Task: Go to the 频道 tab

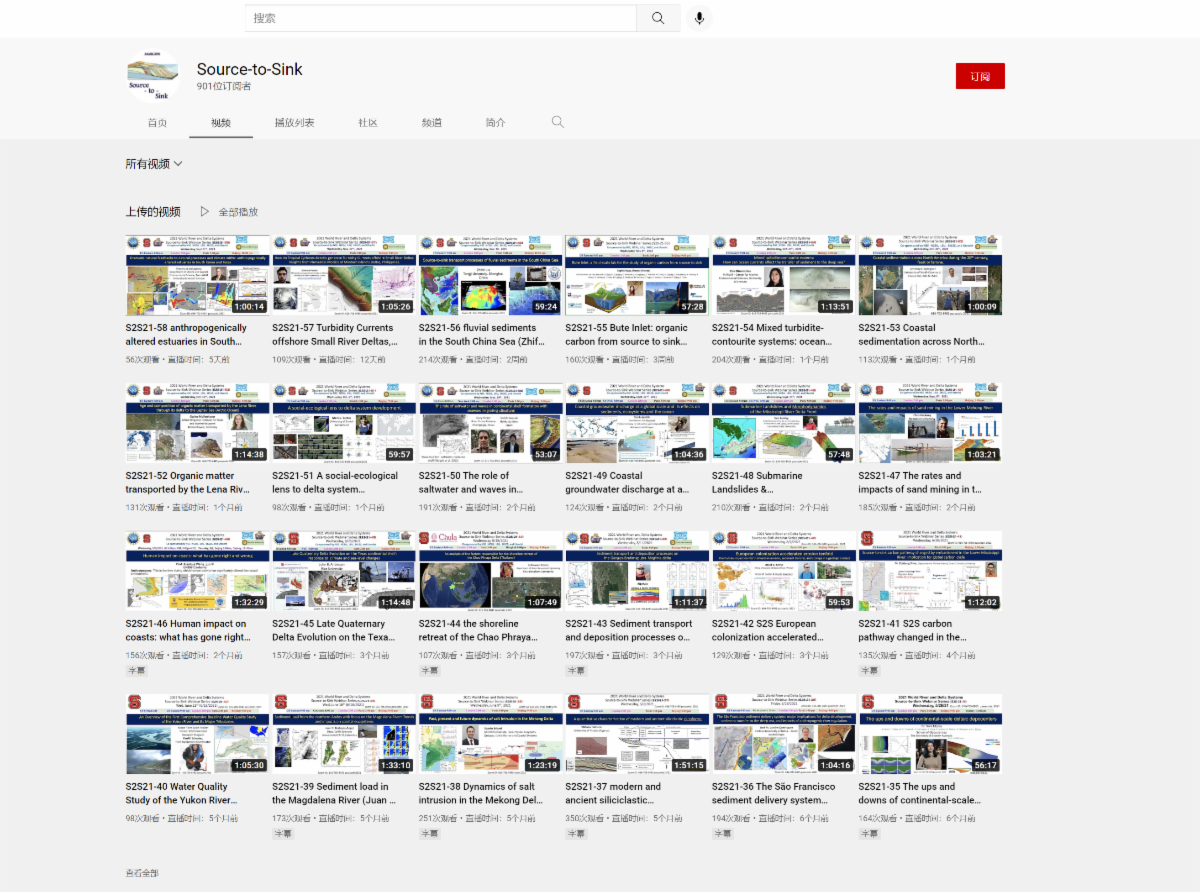Action: (x=431, y=123)
